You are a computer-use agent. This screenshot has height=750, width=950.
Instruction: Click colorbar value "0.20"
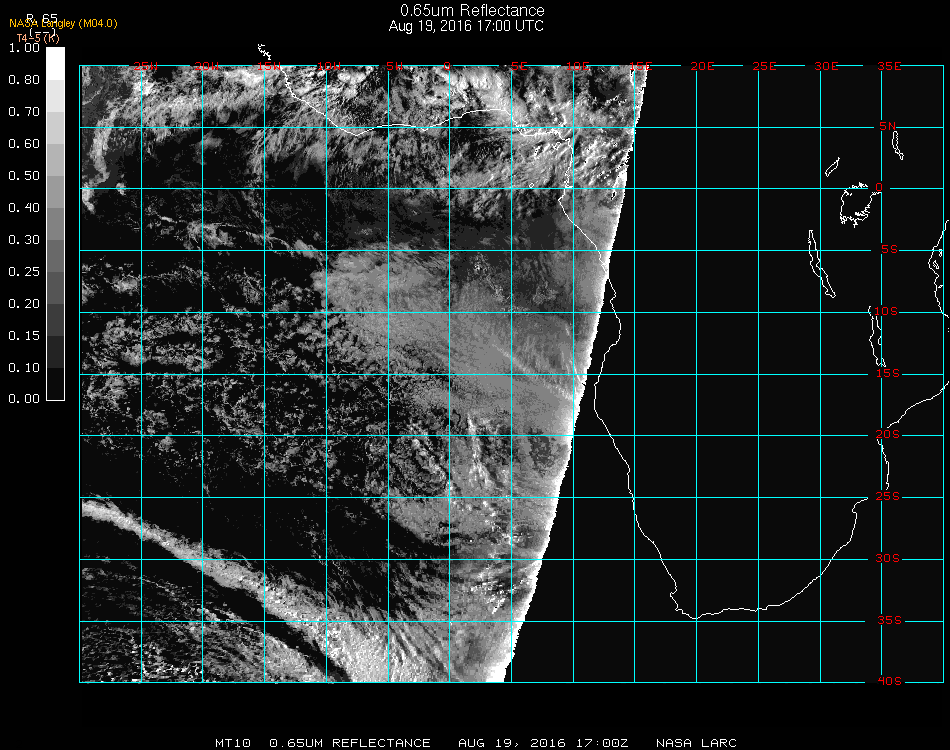pyautogui.click(x=24, y=304)
